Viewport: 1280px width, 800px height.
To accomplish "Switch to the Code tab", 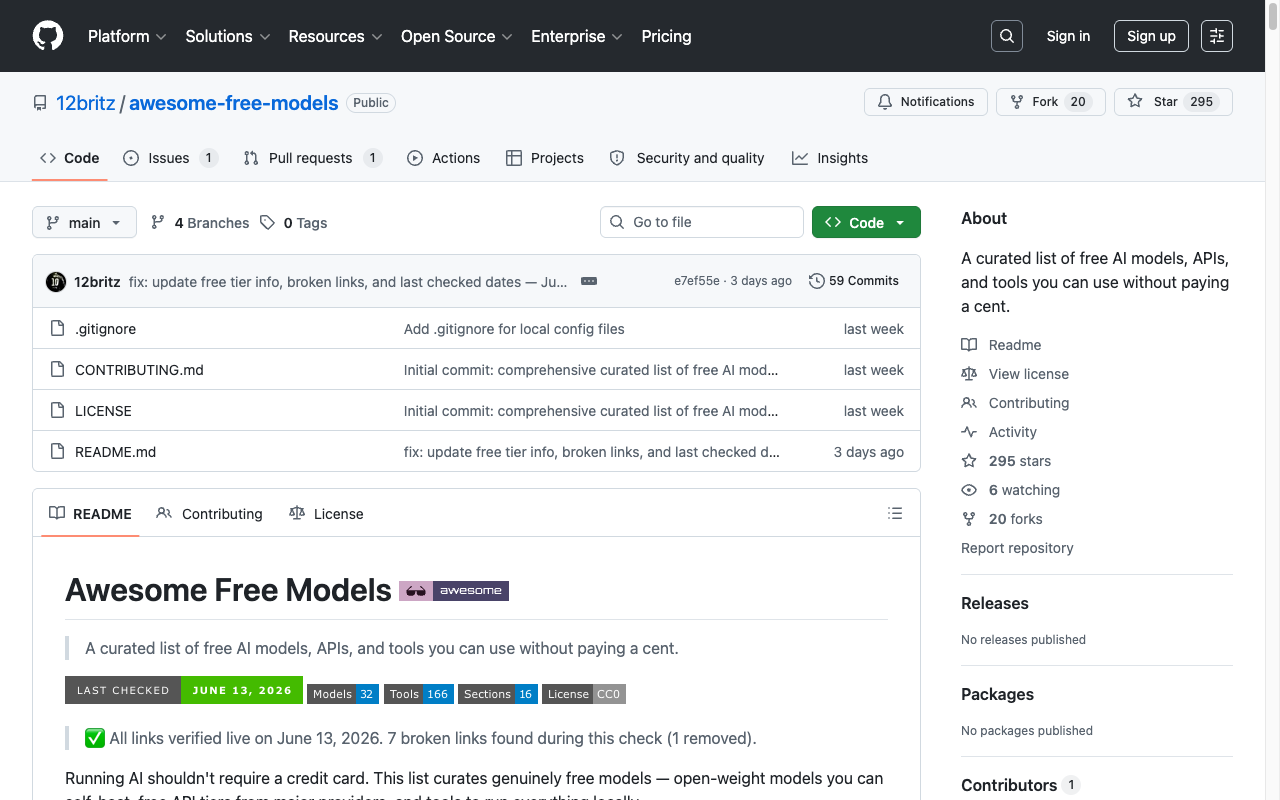I will point(70,158).
